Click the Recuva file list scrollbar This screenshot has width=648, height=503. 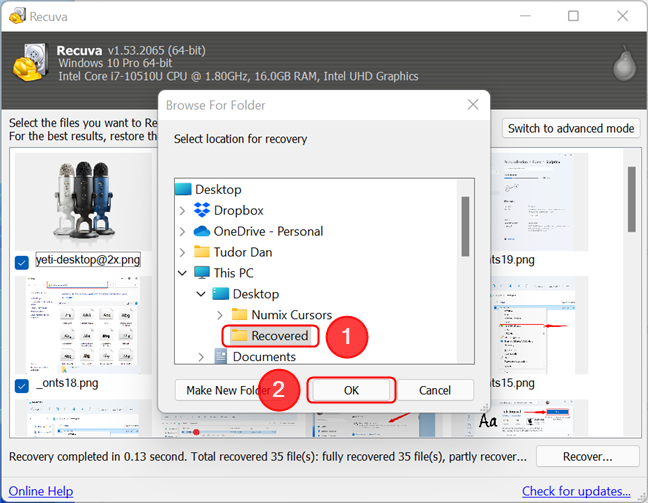click(x=631, y=199)
